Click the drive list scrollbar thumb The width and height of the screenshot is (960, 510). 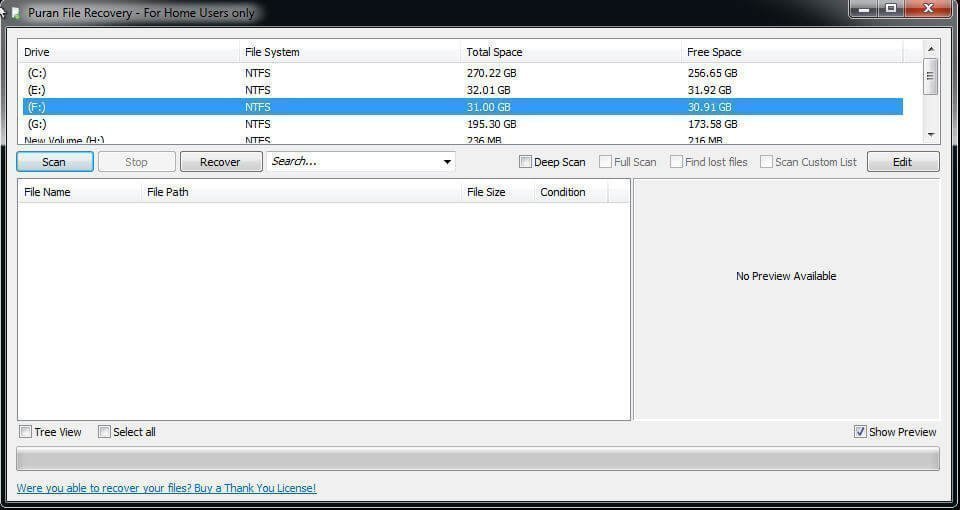pos(931,76)
